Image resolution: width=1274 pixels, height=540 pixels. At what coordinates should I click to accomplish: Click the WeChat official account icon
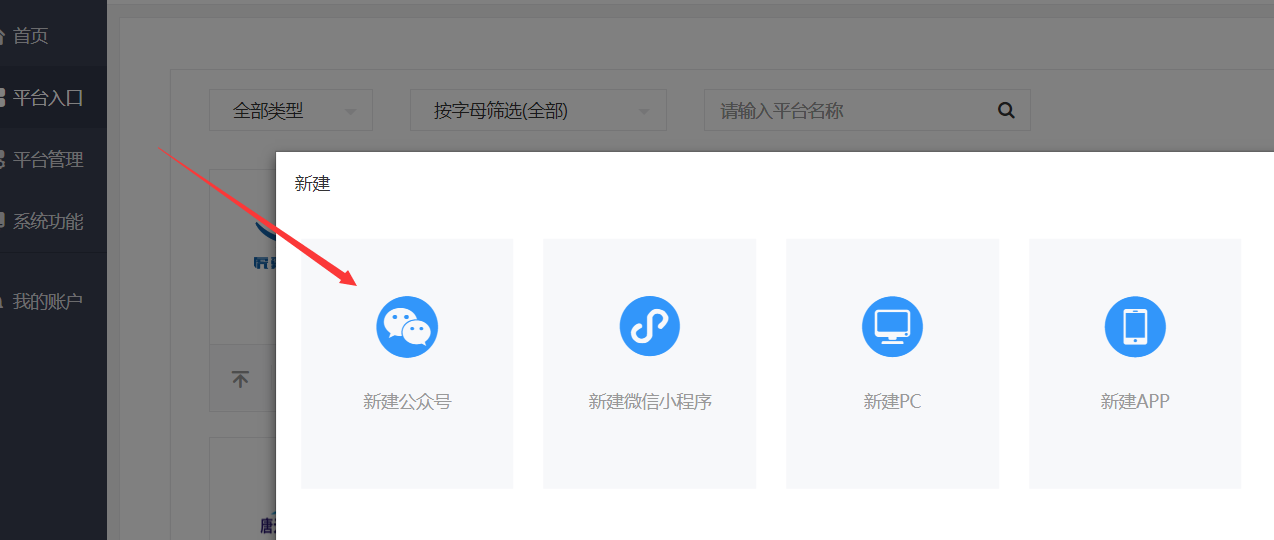(x=407, y=327)
